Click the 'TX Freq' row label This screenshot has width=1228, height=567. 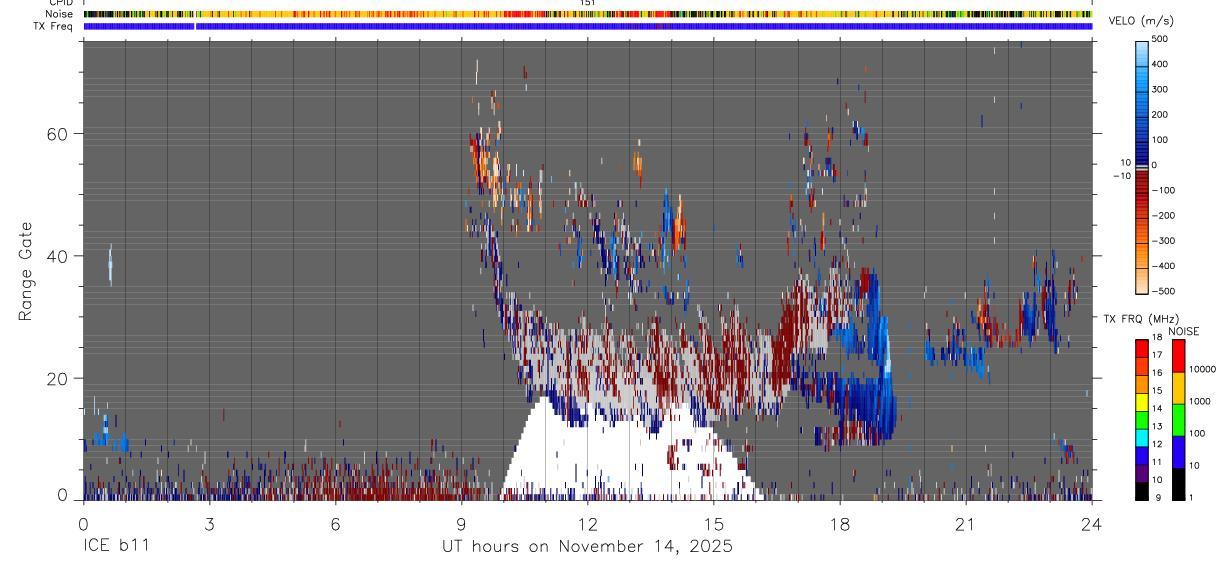coord(55,26)
